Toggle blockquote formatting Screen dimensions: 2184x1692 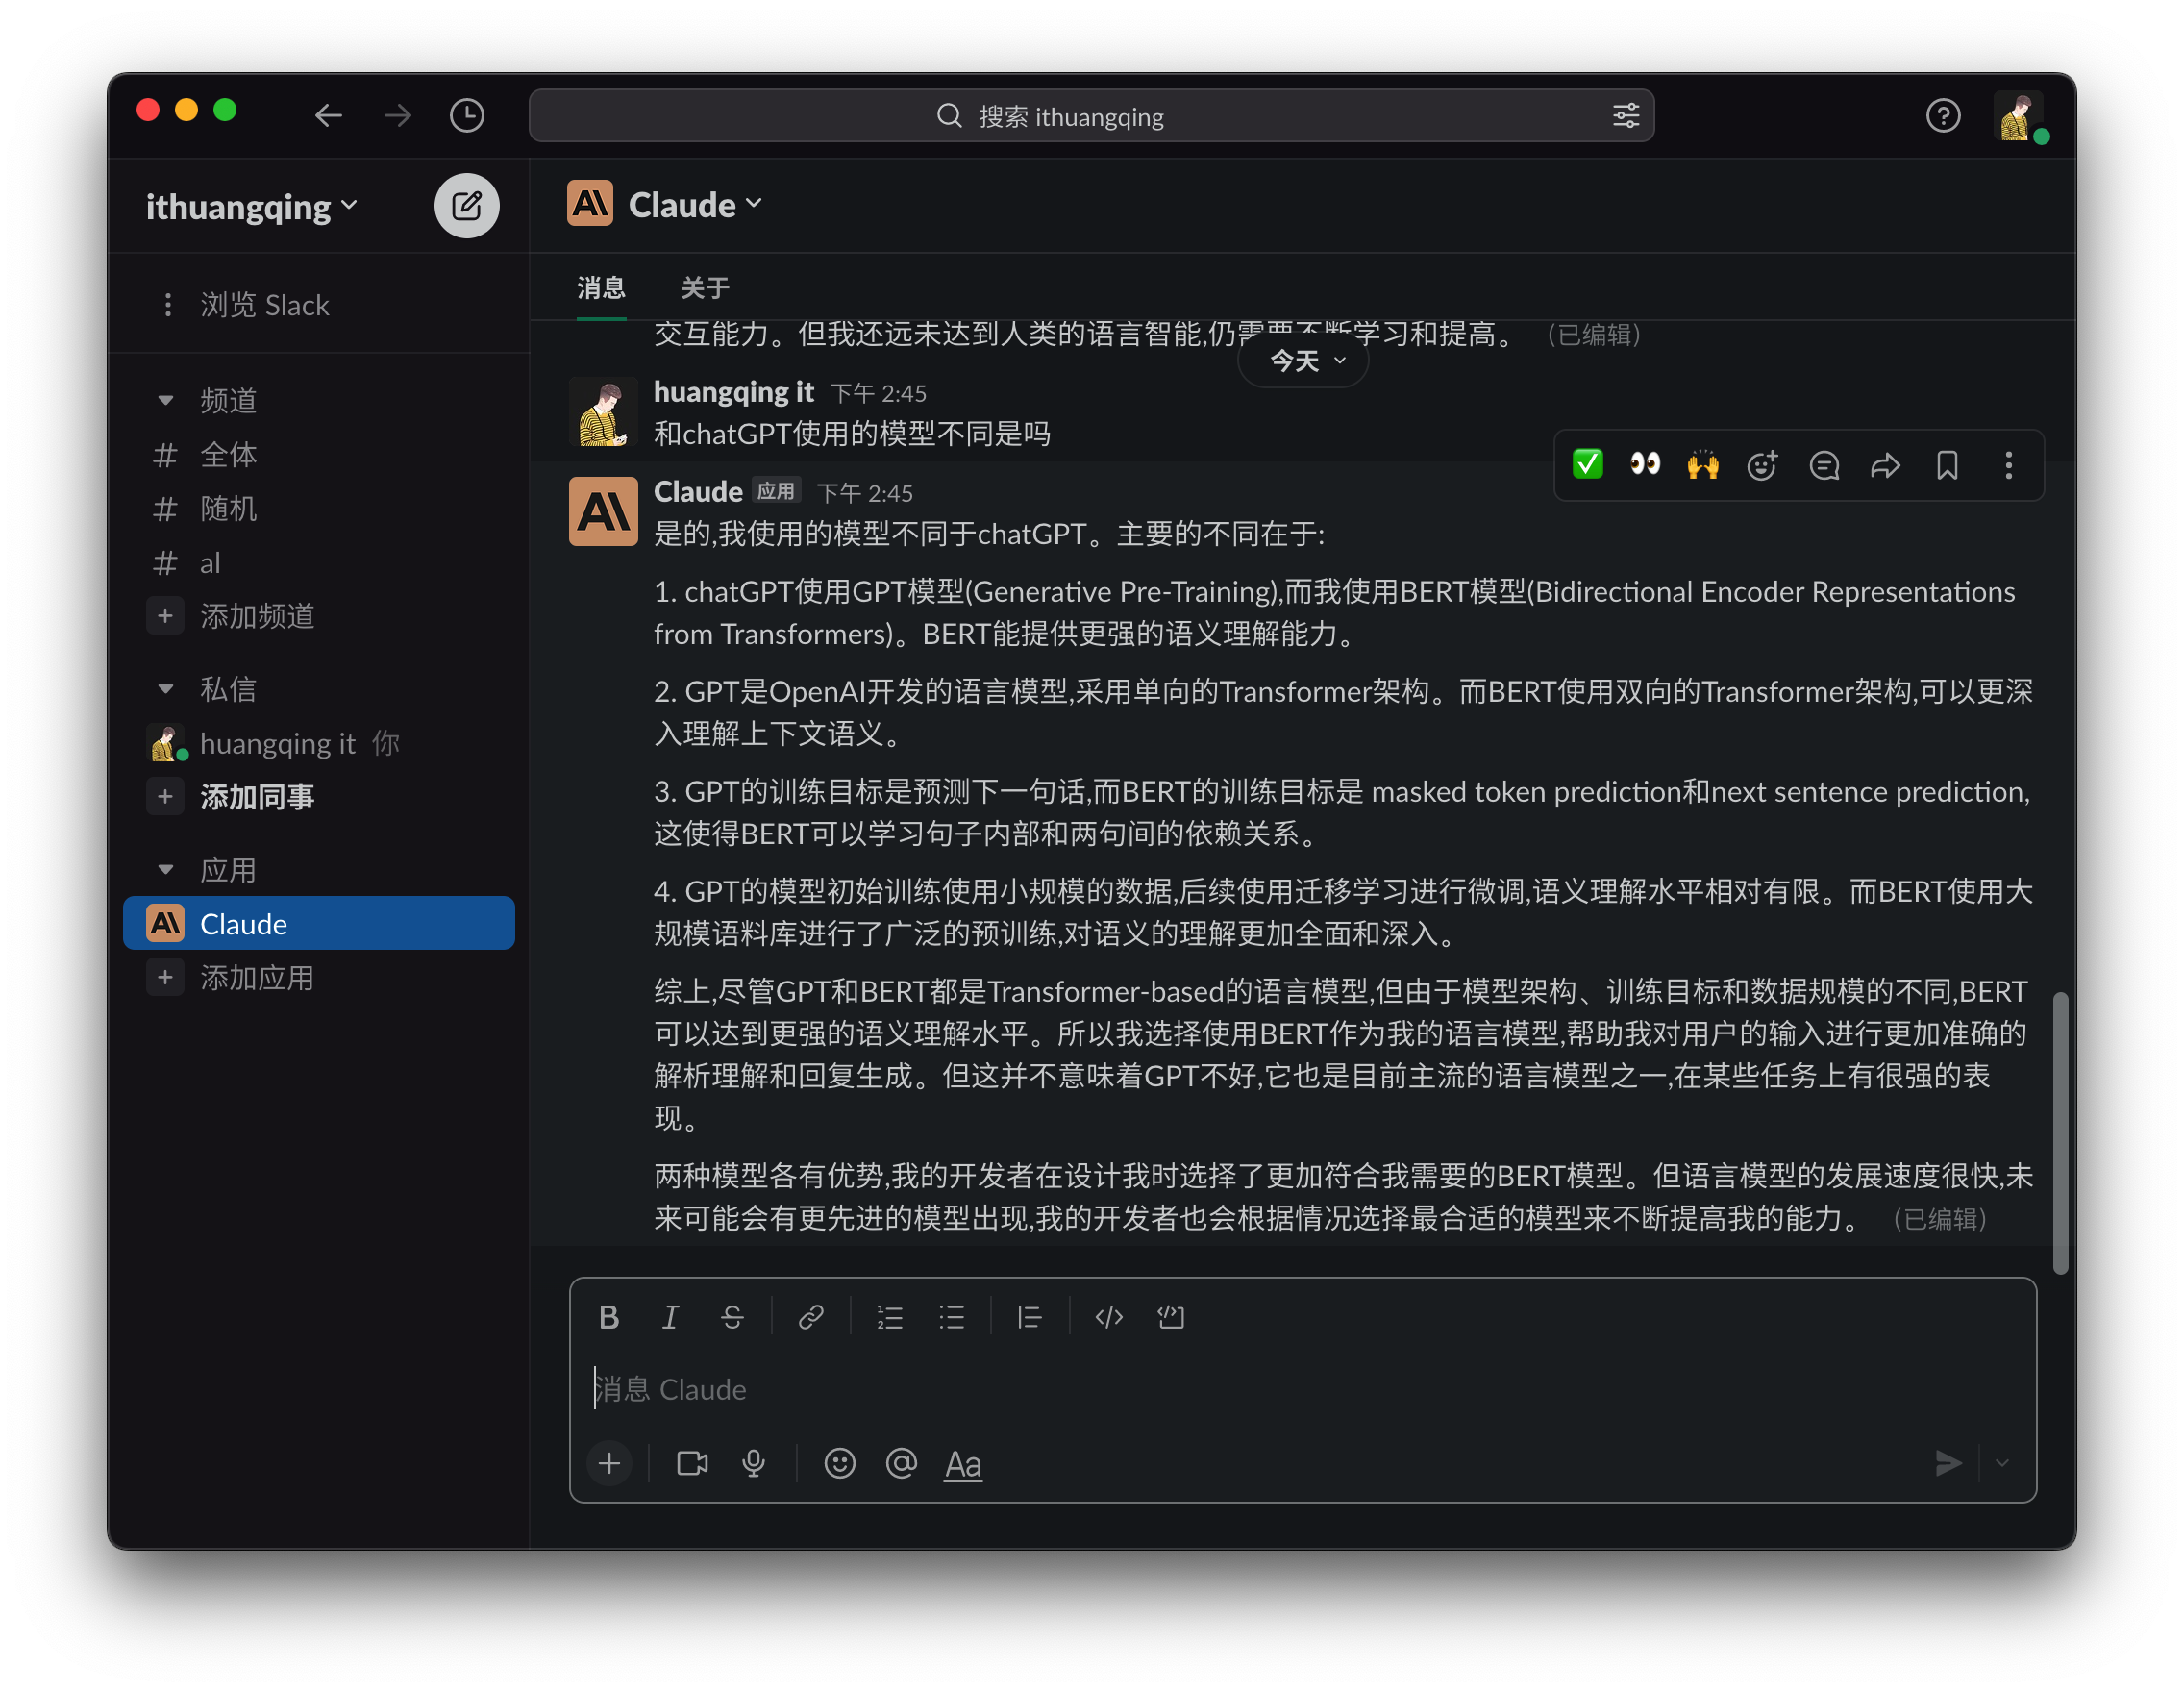coord(1029,1317)
